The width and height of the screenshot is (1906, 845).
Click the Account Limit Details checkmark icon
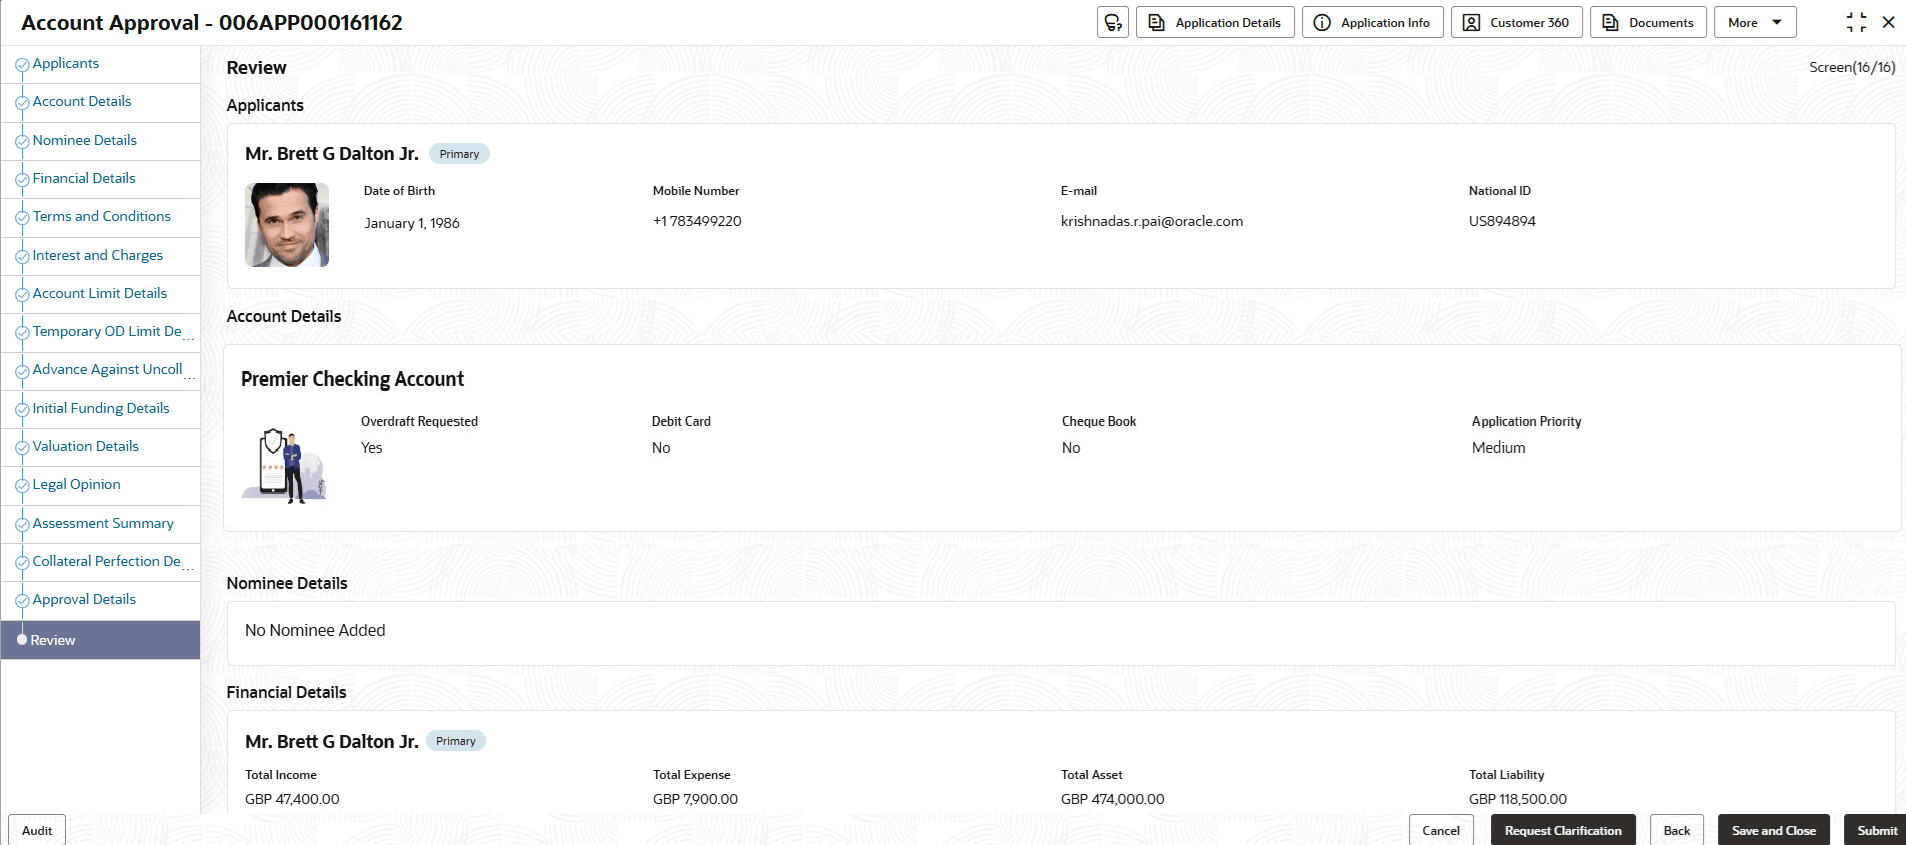tap(22, 295)
